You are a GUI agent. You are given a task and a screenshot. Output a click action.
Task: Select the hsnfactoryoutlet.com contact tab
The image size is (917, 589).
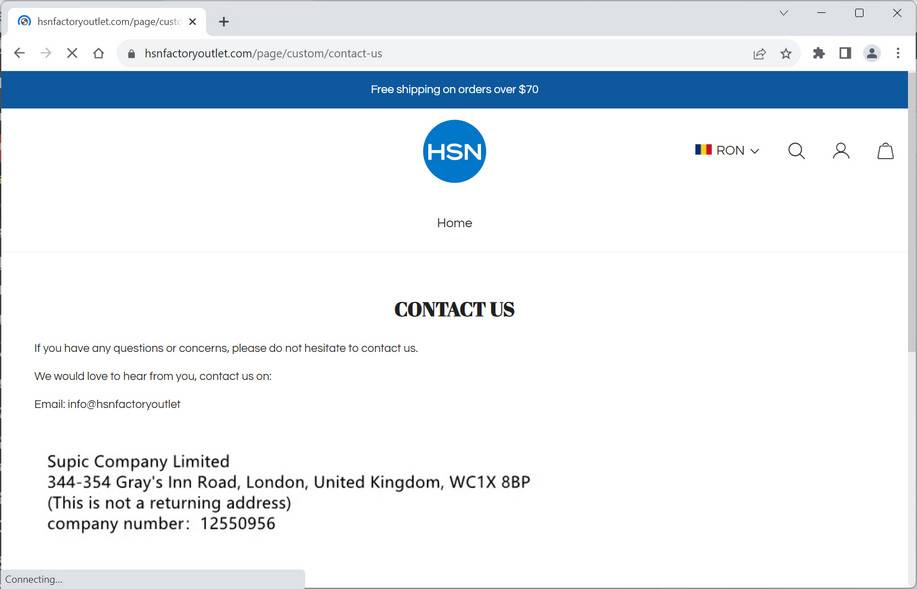point(107,22)
